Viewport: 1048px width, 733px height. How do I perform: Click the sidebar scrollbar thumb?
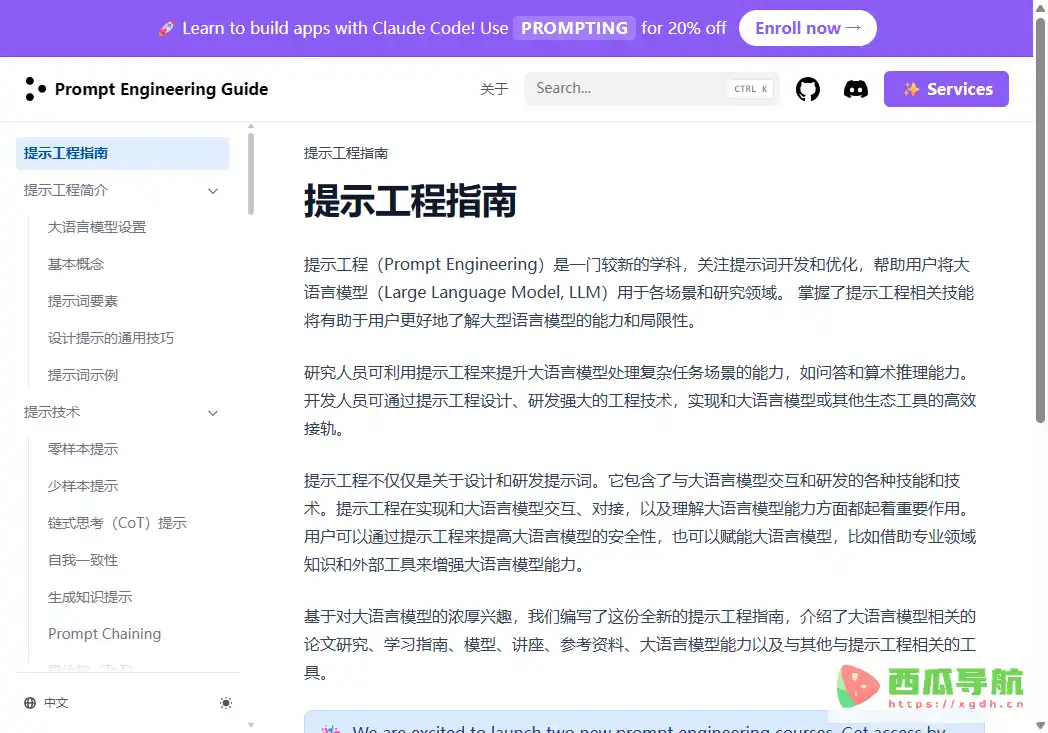tap(251, 174)
